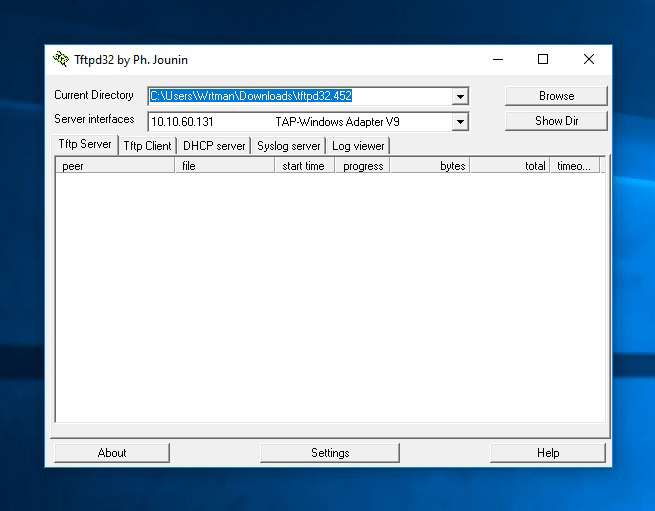The width and height of the screenshot is (655, 511).
Task: Open the Settings button
Action: (330, 453)
